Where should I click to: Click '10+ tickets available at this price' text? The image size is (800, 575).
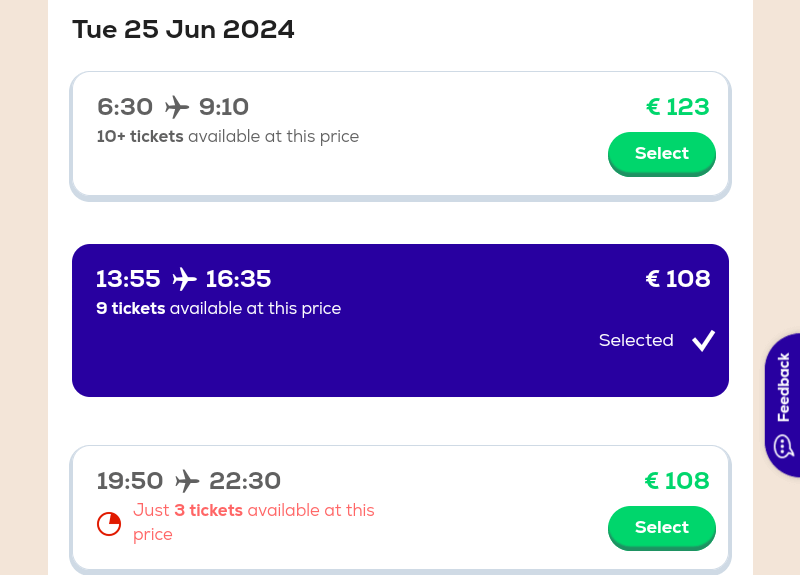click(x=228, y=137)
